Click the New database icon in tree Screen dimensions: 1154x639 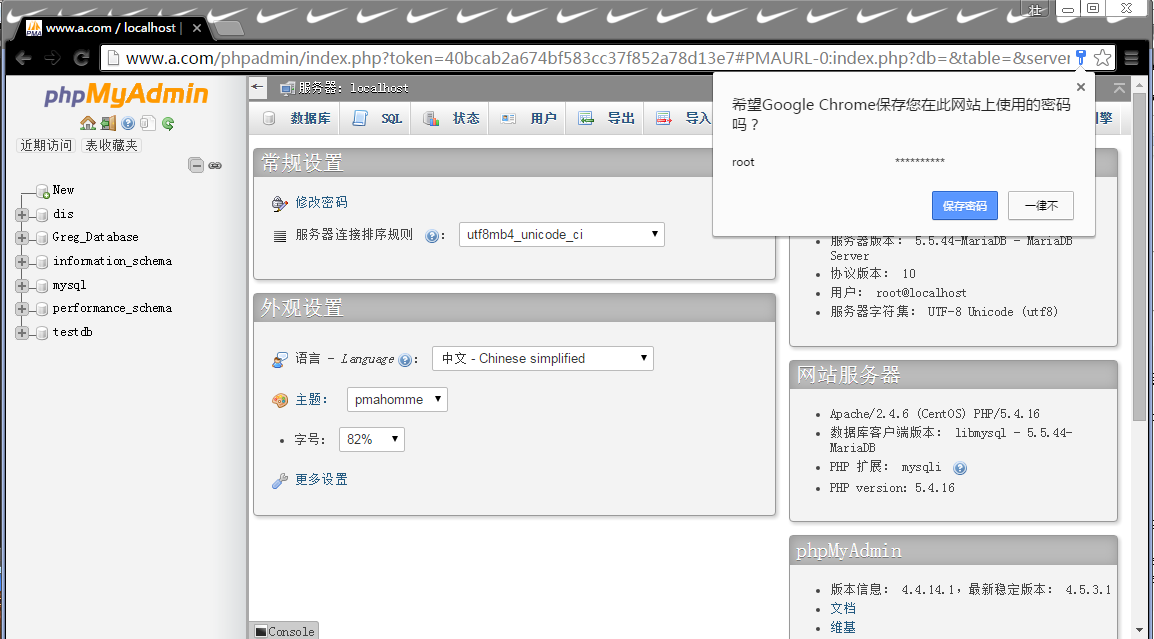pyautogui.click(x=43, y=191)
